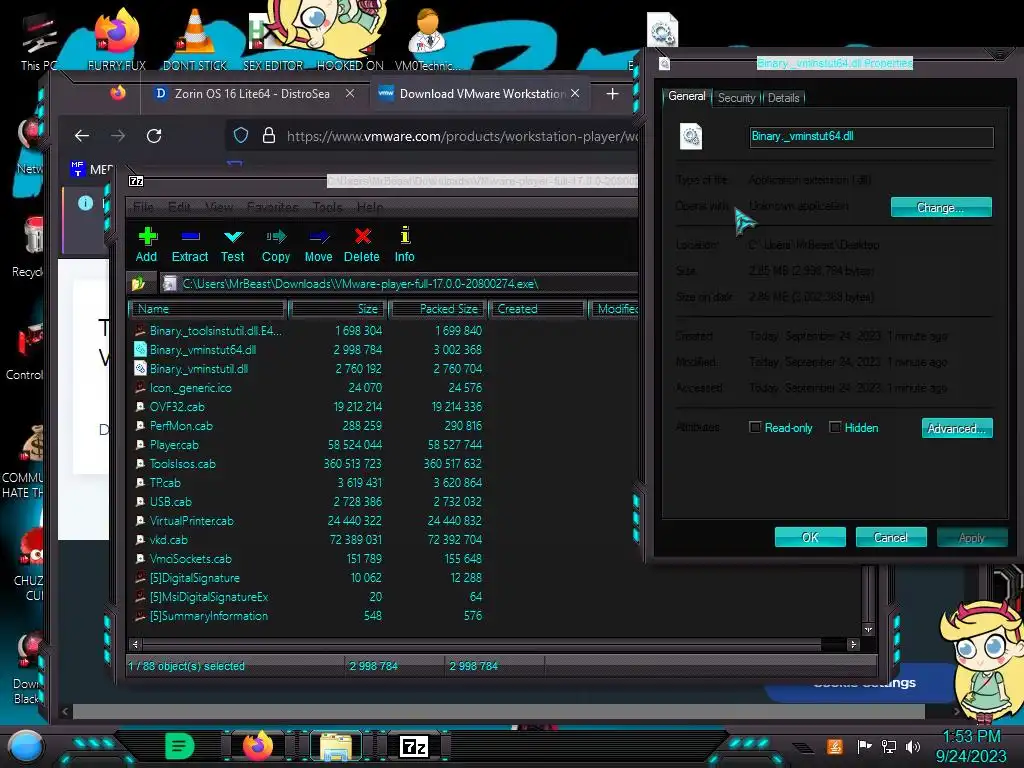Viewport: 1024px width, 768px height.
Task: Click the Copy toolbar icon in 7-Zip
Action: [276, 245]
